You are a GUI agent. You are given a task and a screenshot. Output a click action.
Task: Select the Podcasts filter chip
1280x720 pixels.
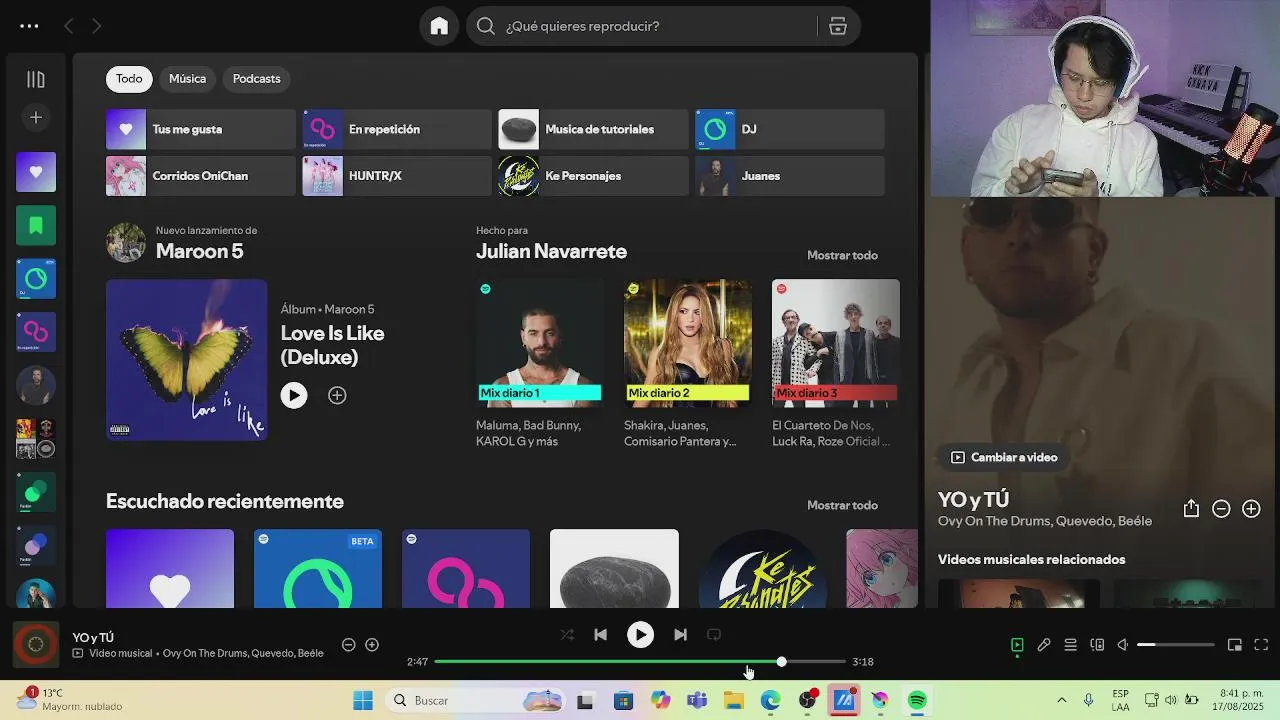[256, 78]
